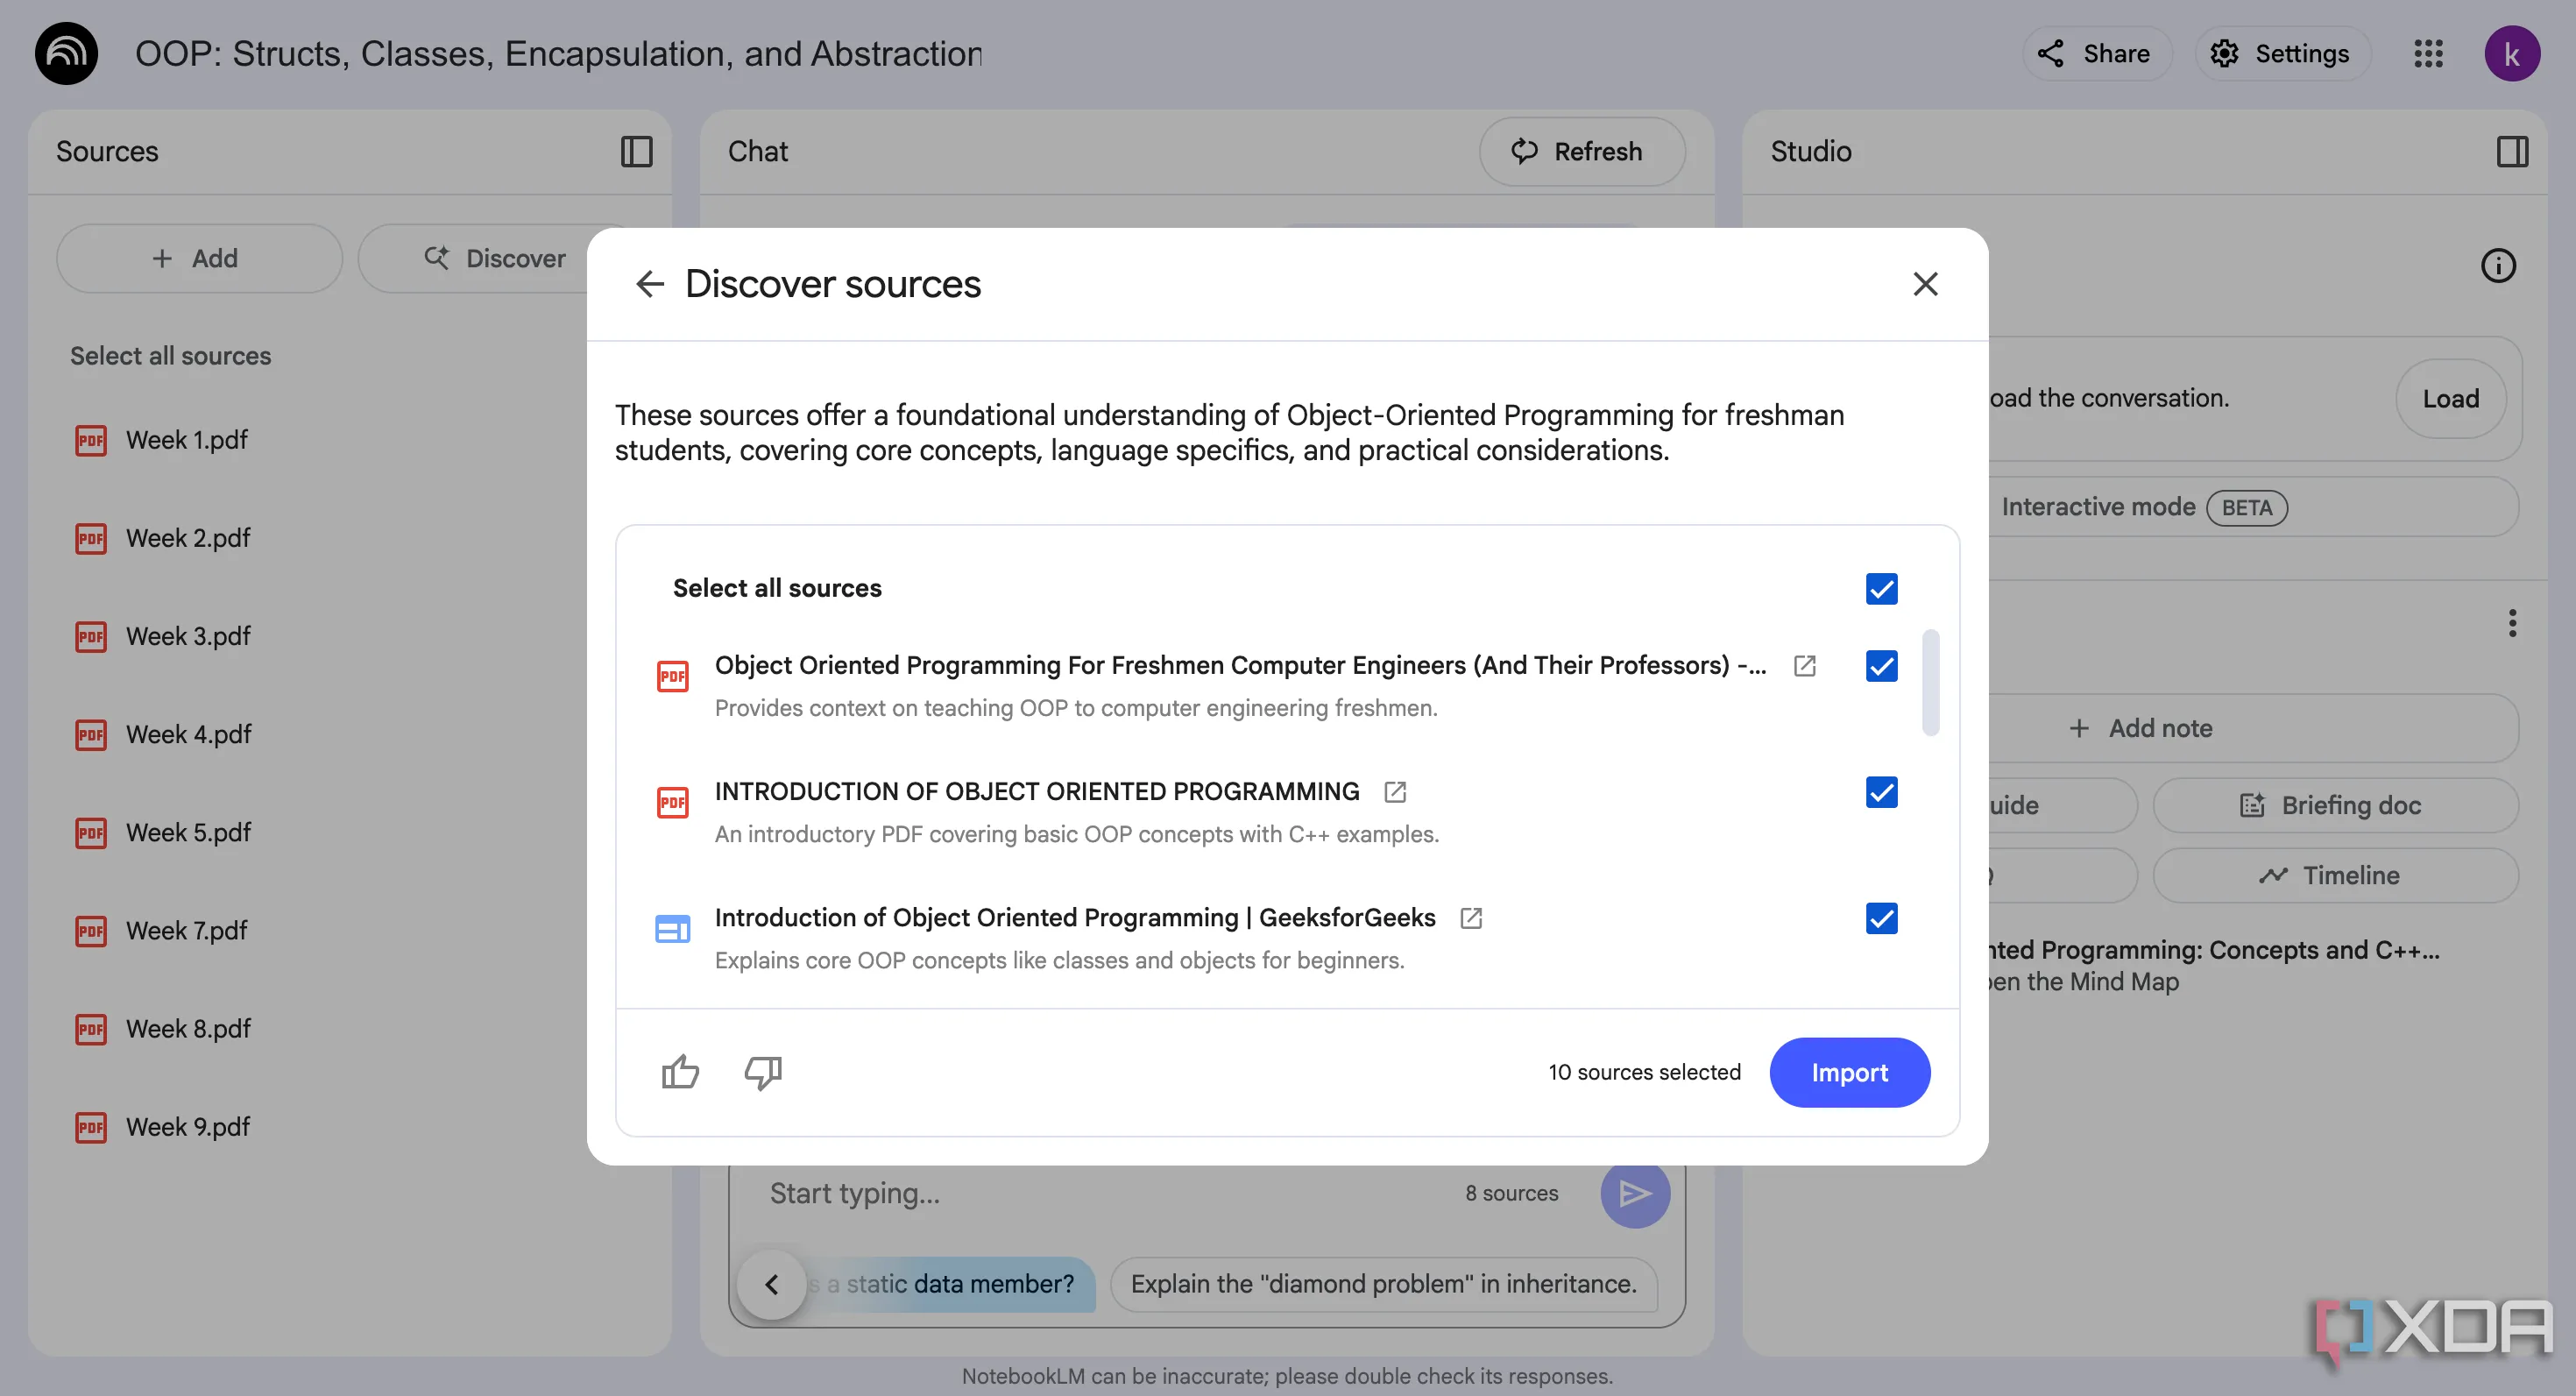Open the Google apps grid
Screen dimensions: 2576x1396
pyautogui.click(x=2428, y=54)
